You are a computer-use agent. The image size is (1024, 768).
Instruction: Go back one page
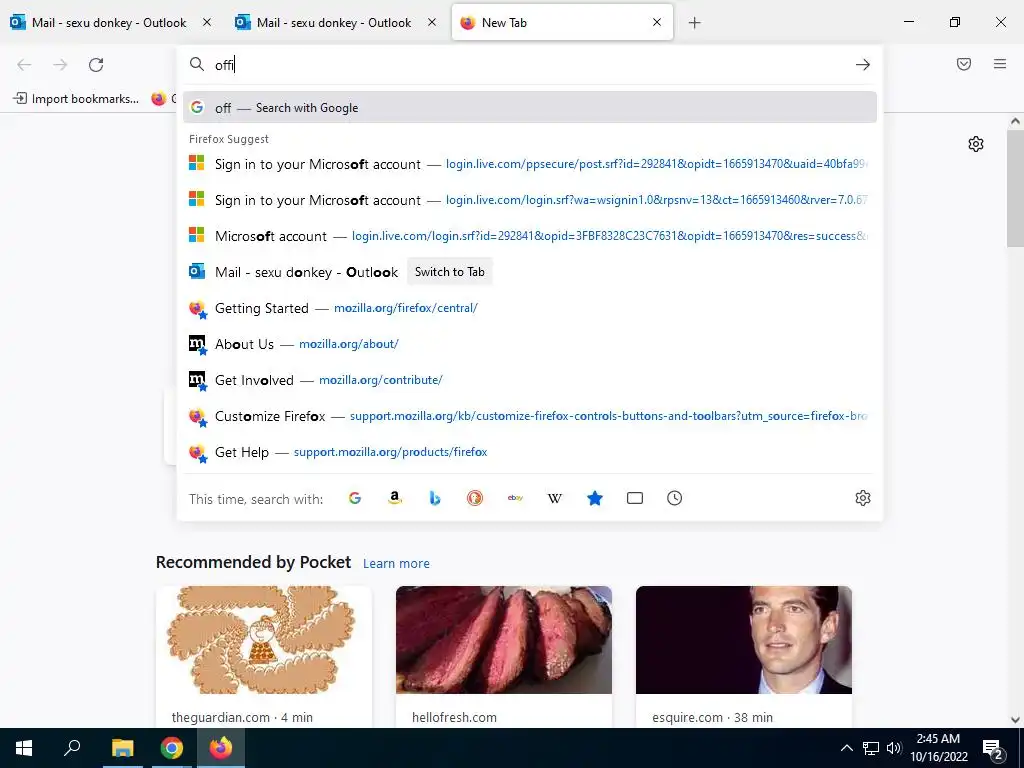tap(24, 65)
